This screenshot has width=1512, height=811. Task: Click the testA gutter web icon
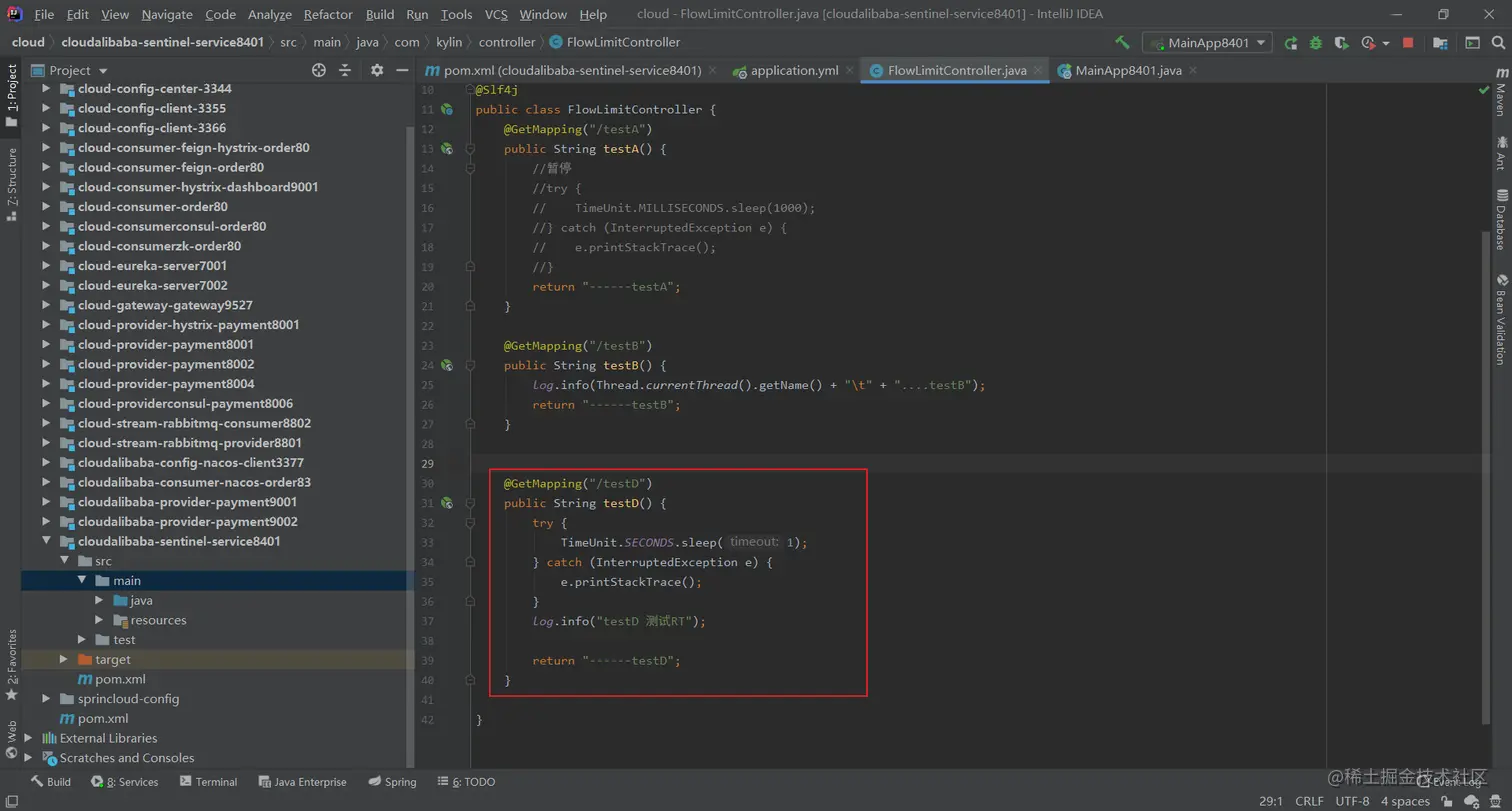[x=447, y=148]
